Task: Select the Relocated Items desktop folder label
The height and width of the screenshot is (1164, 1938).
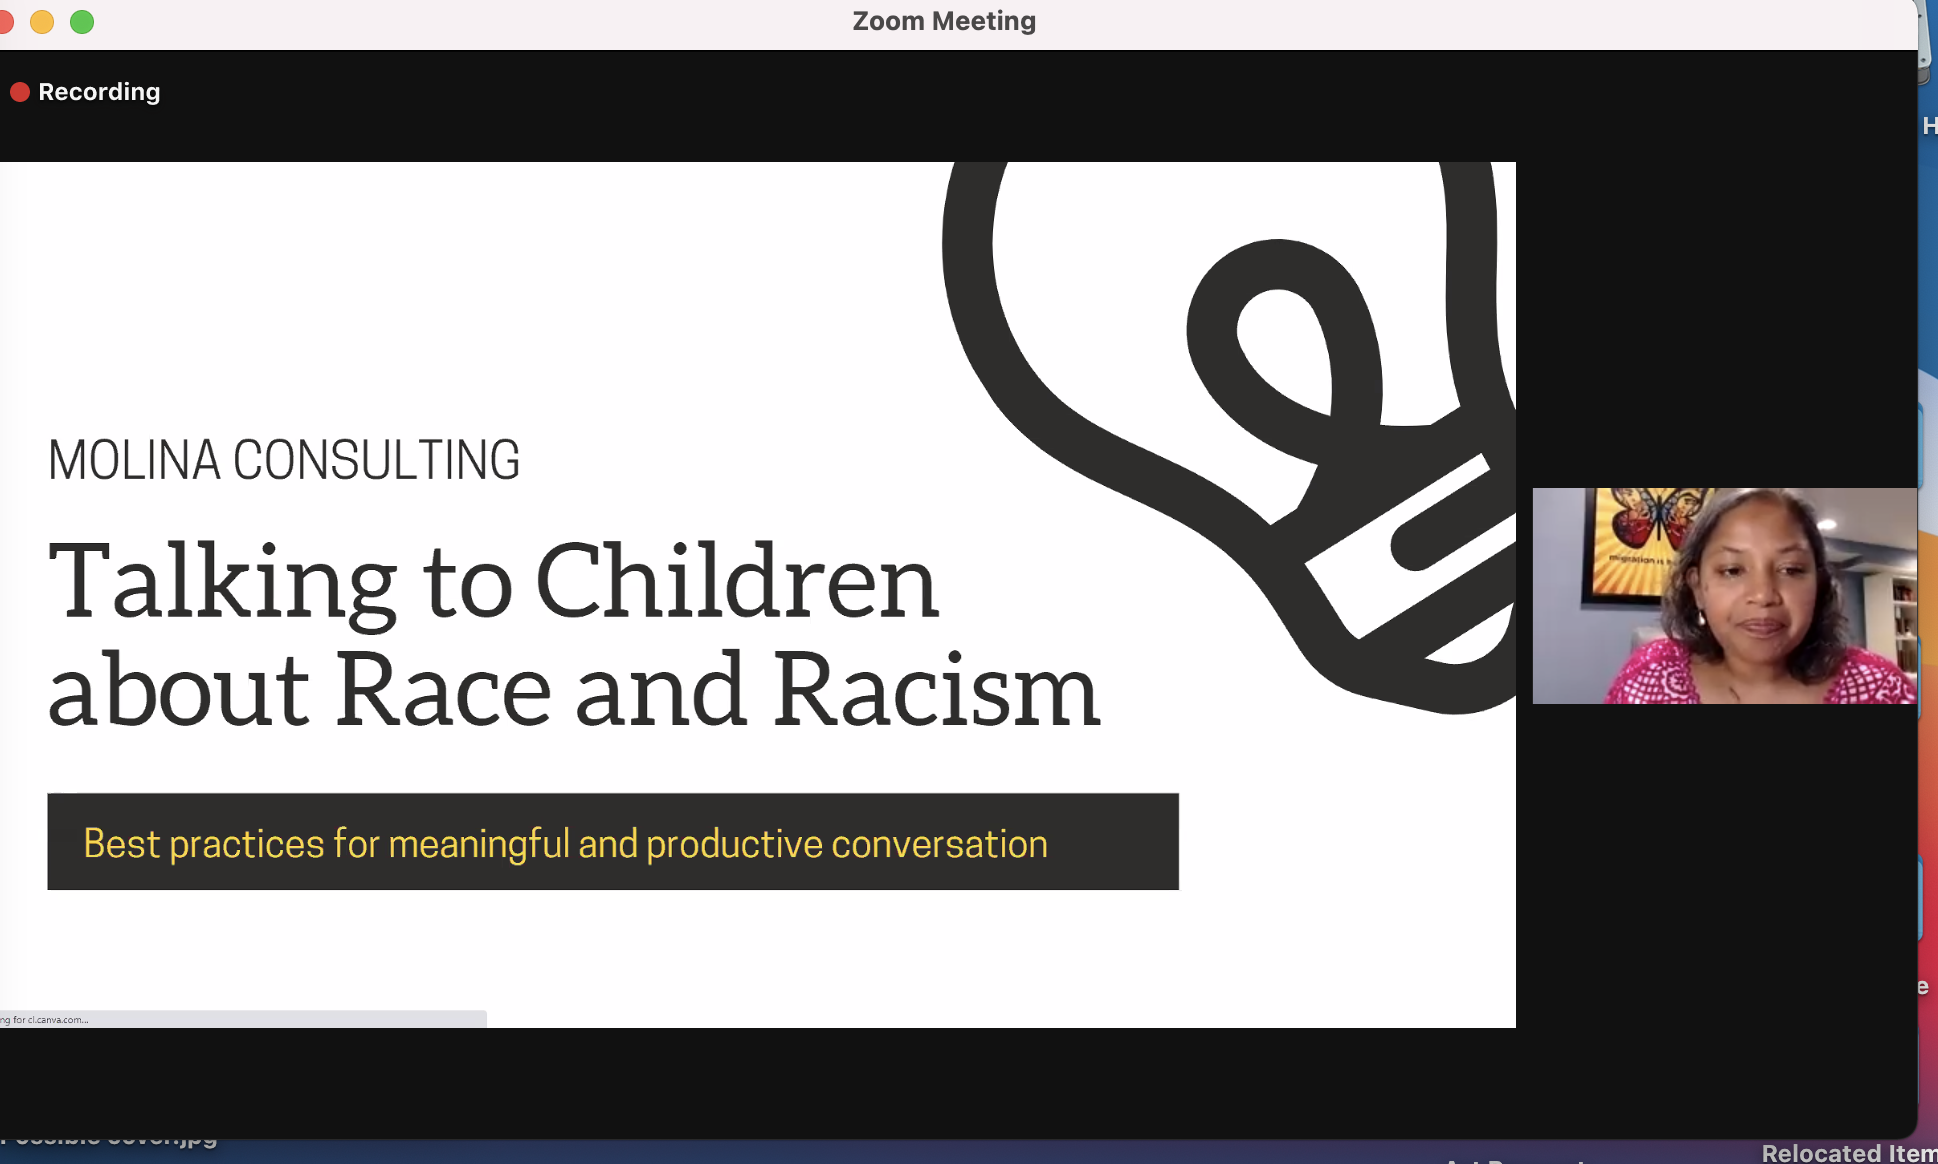Action: point(1848,1153)
